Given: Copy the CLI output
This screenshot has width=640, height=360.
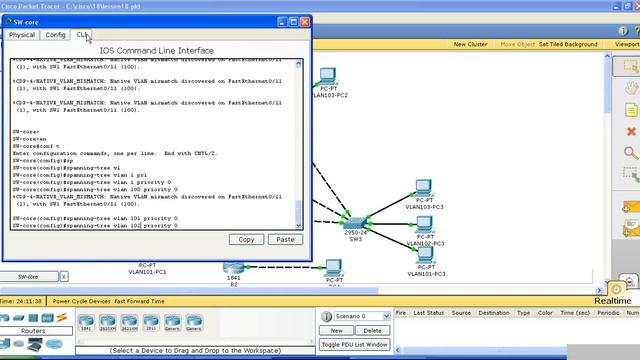Looking at the screenshot, I should click(x=246, y=240).
